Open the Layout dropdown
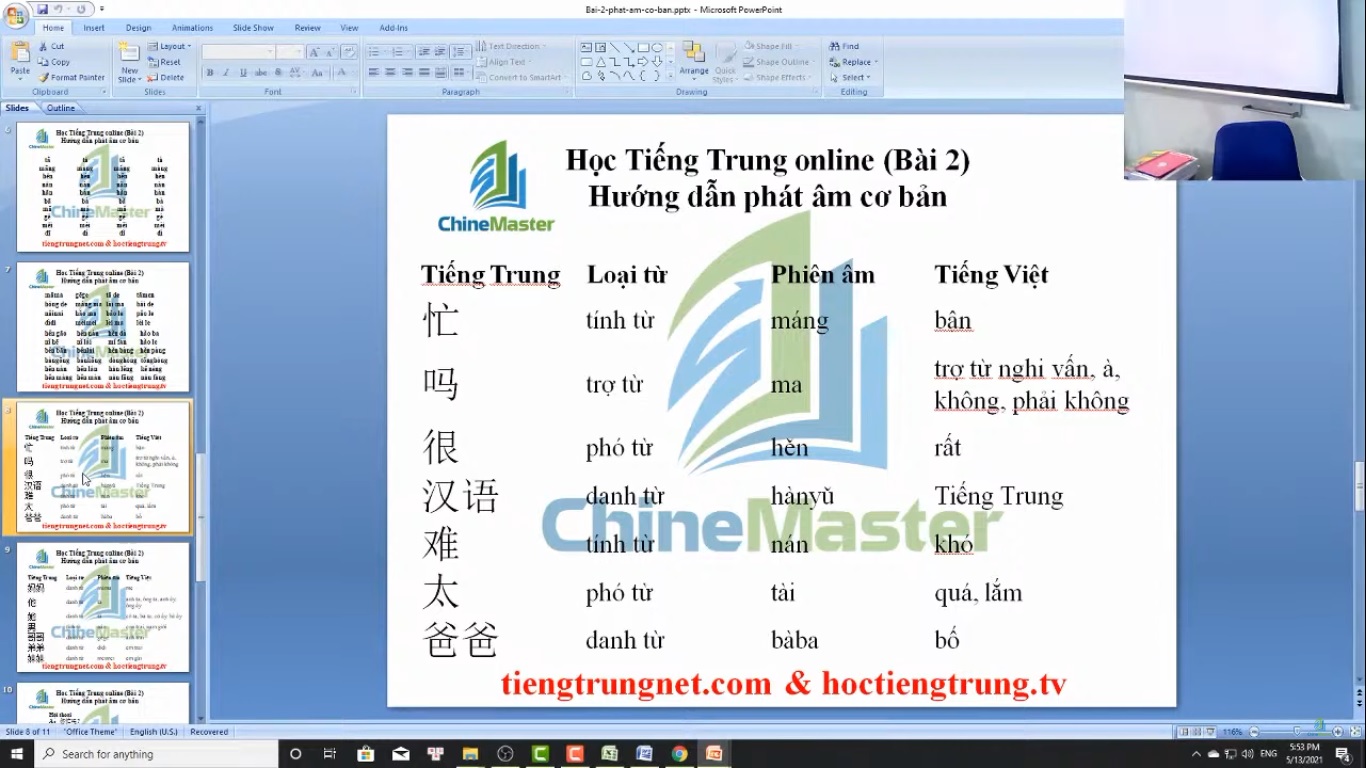Image resolution: width=1368 pixels, height=768 pixels. coord(169,46)
